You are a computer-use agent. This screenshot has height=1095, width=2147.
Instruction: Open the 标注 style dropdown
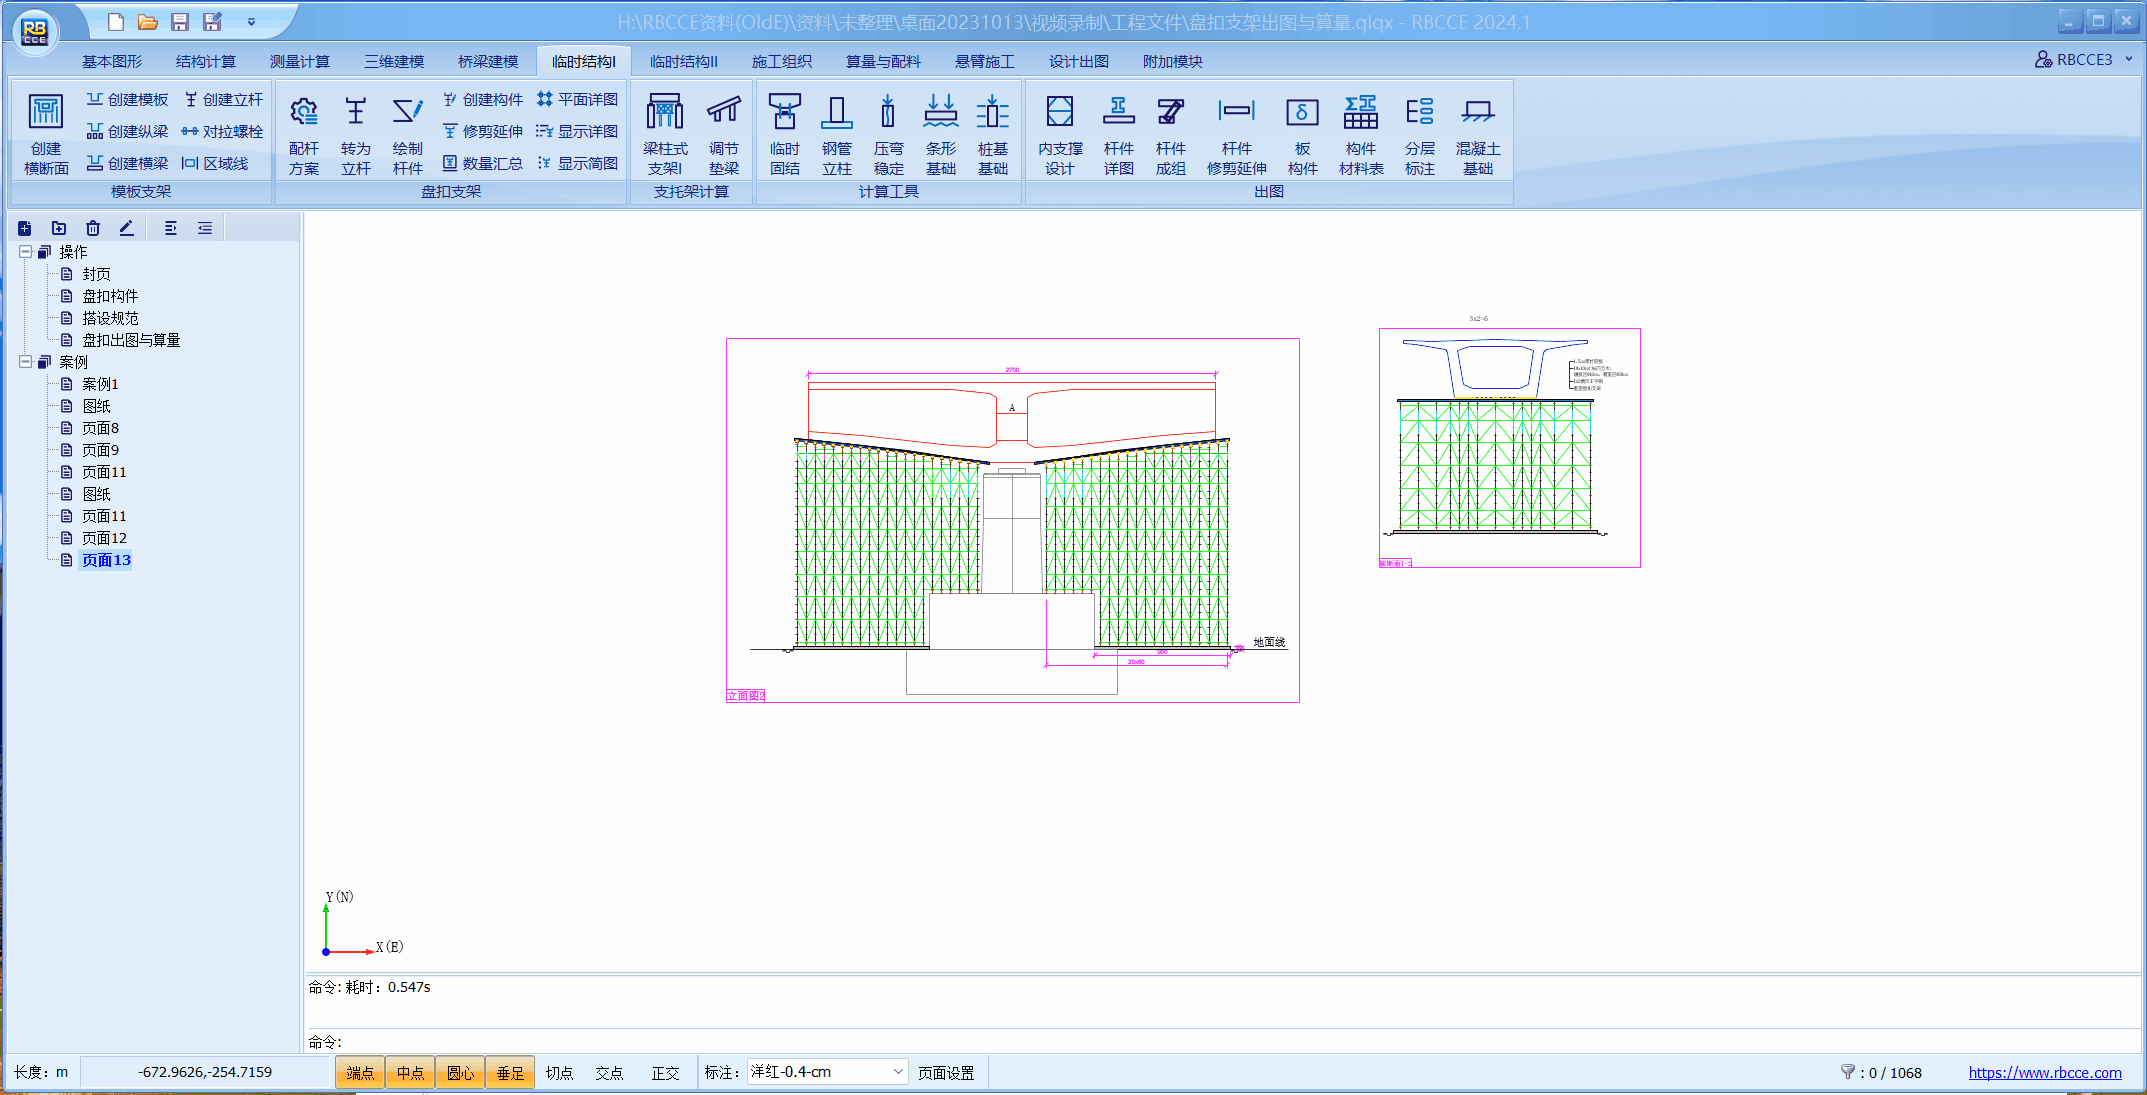coord(897,1072)
